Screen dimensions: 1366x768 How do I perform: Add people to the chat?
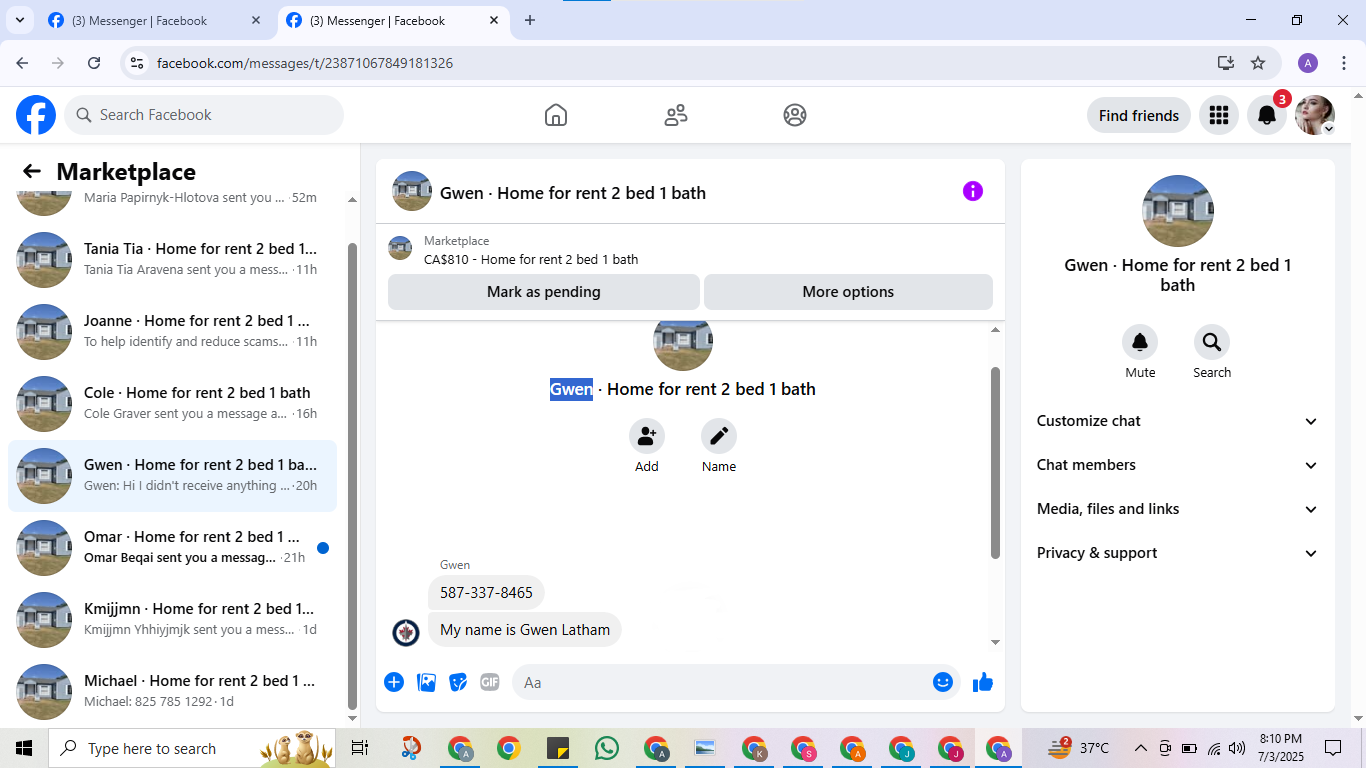647,436
